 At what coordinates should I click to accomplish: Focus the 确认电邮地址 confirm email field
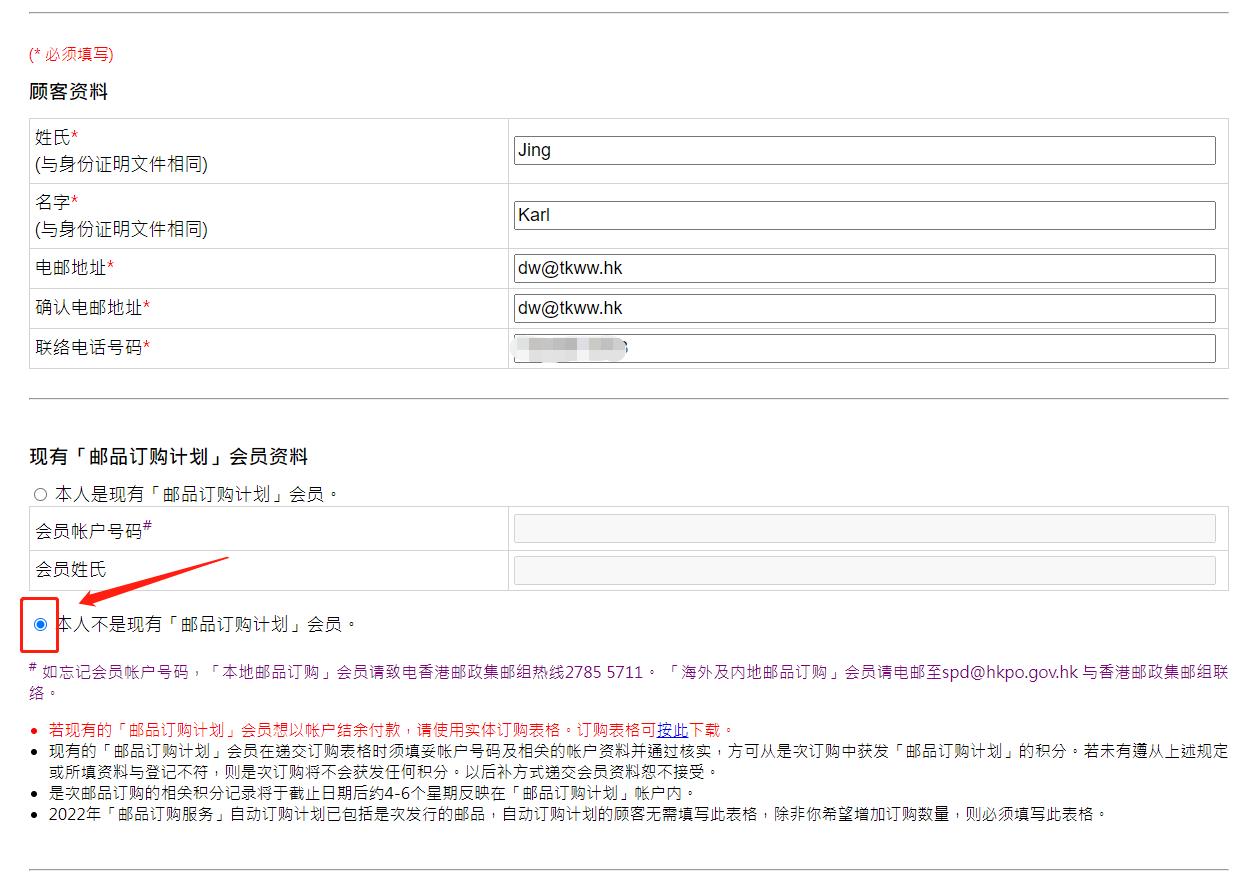click(x=864, y=308)
